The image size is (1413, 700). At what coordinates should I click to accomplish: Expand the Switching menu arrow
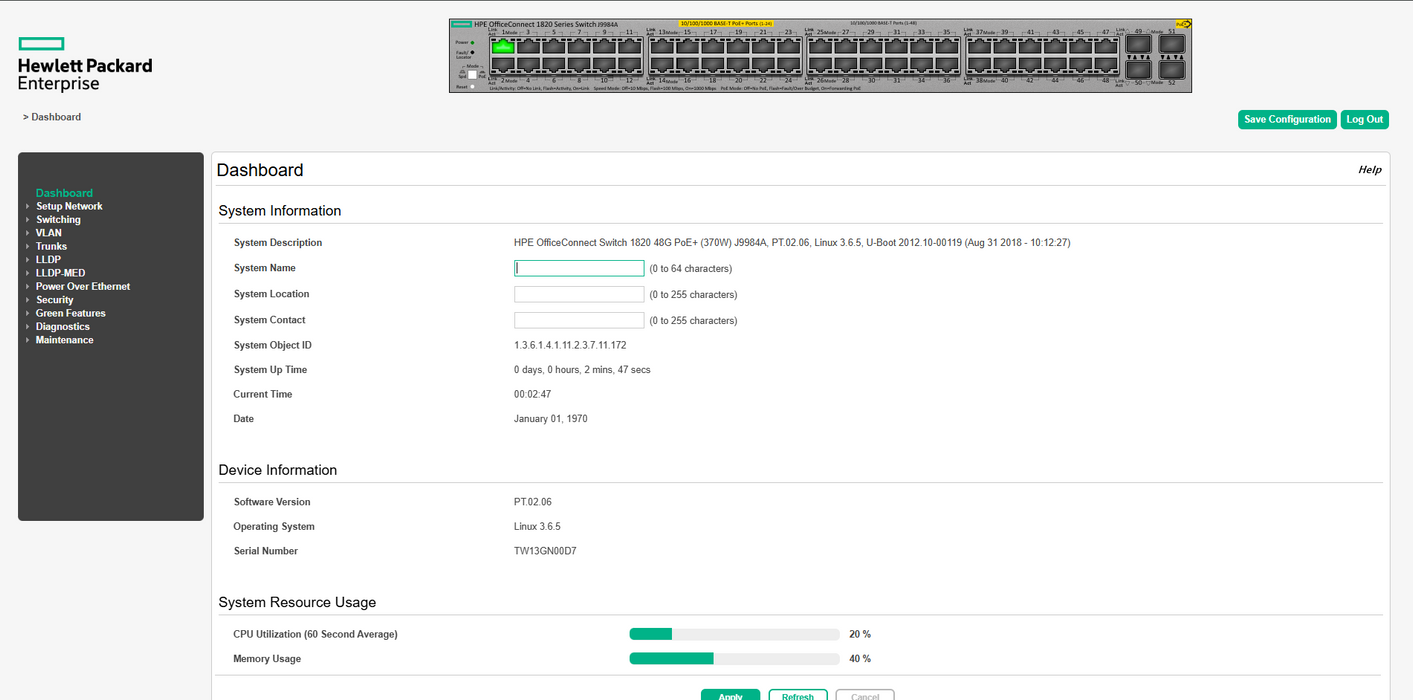pos(27,219)
